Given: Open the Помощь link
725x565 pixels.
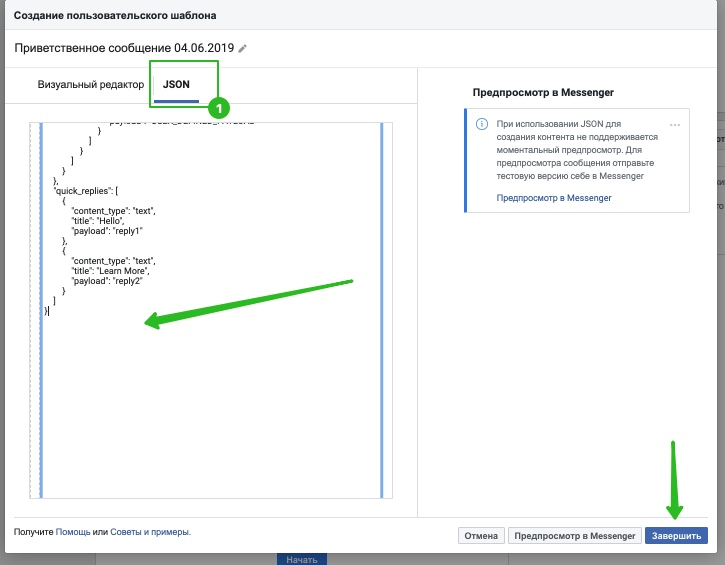Looking at the screenshot, I should click(73, 532).
